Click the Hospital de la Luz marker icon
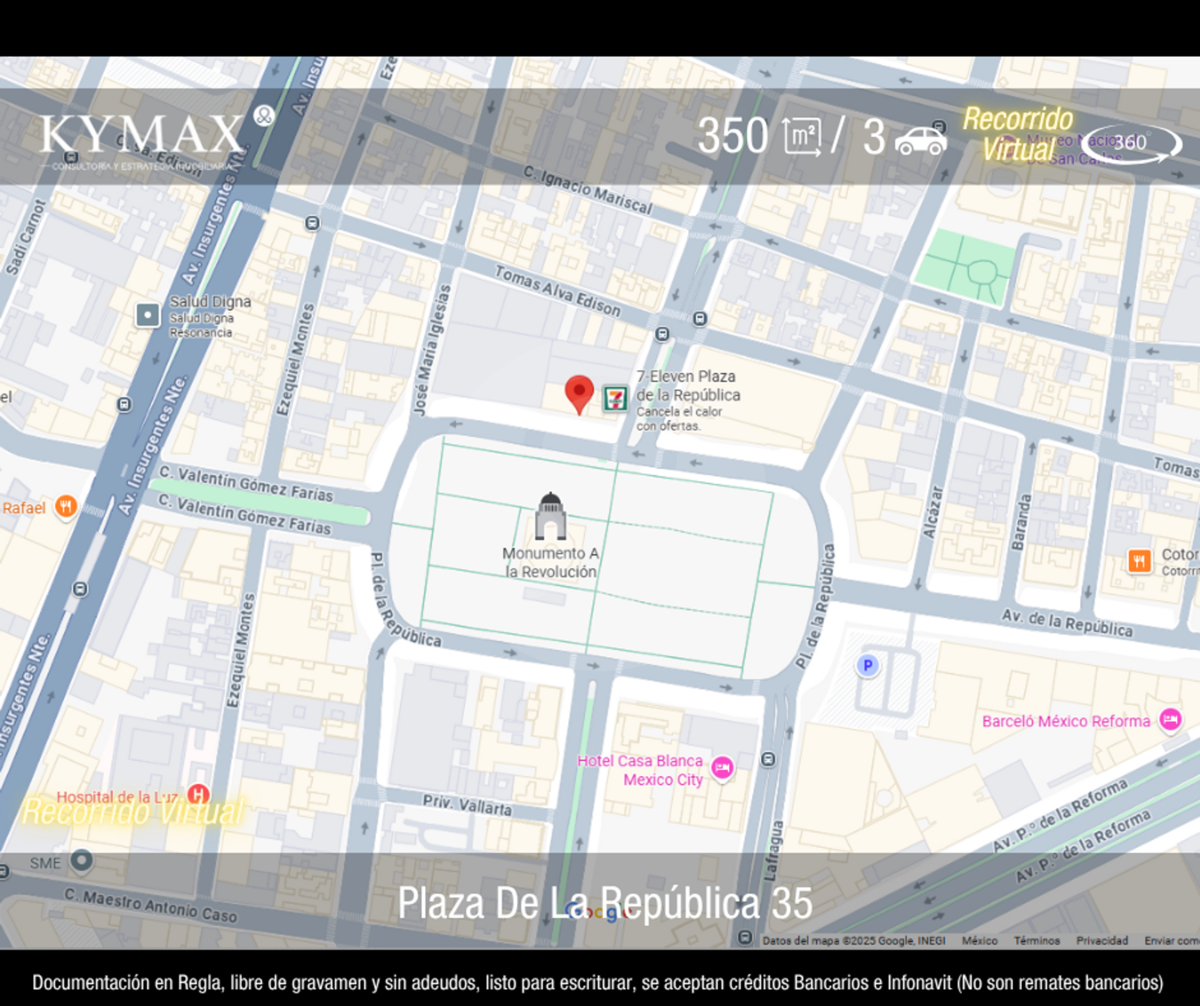Image resolution: width=1200 pixels, height=1006 pixels. (199, 796)
